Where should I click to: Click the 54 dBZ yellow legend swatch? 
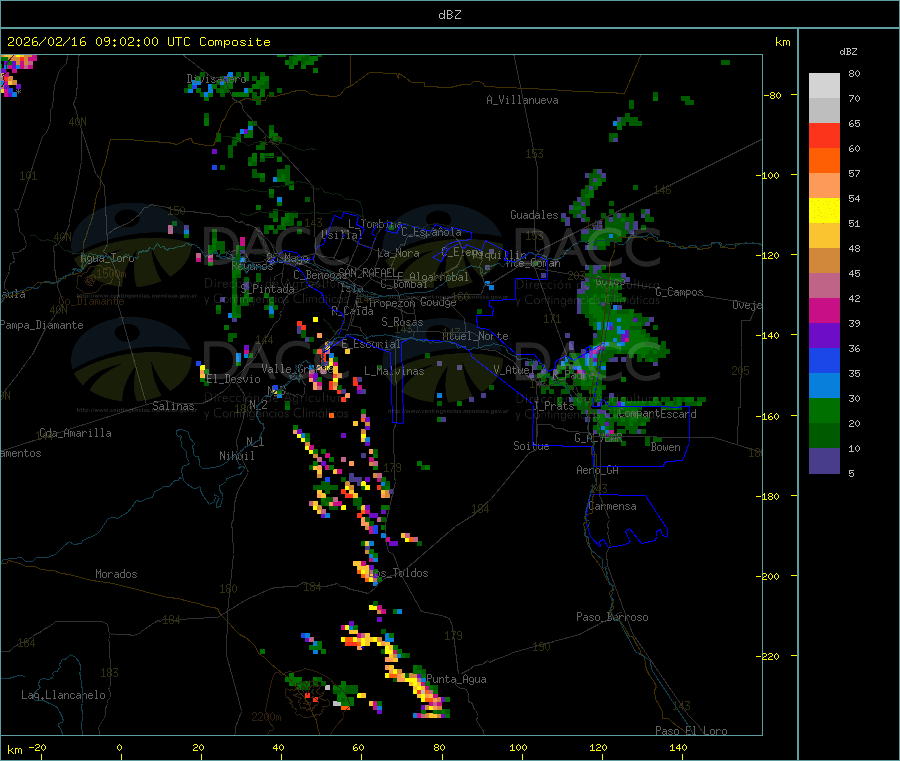[x=824, y=211]
